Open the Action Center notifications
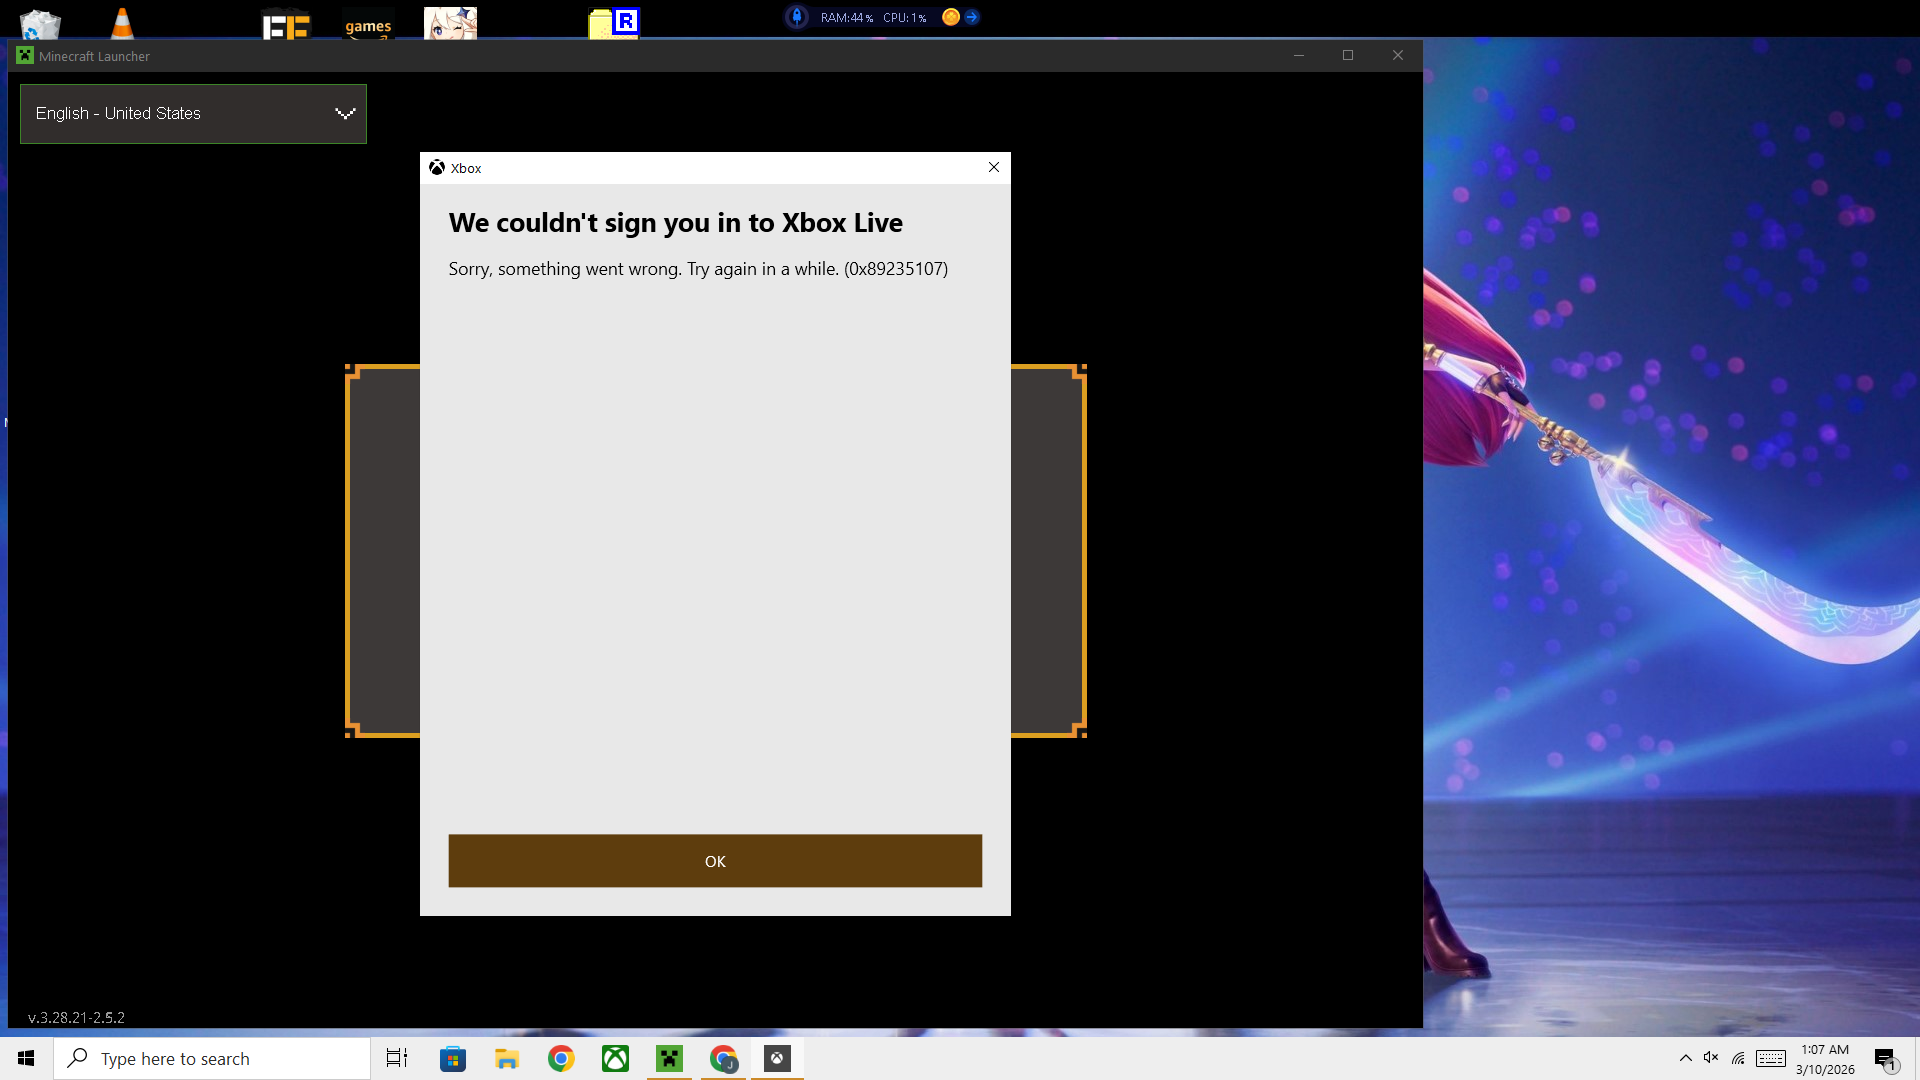Image resolution: width=1920 pixels, height=1080 pixels. [x=1885, y=1059]
